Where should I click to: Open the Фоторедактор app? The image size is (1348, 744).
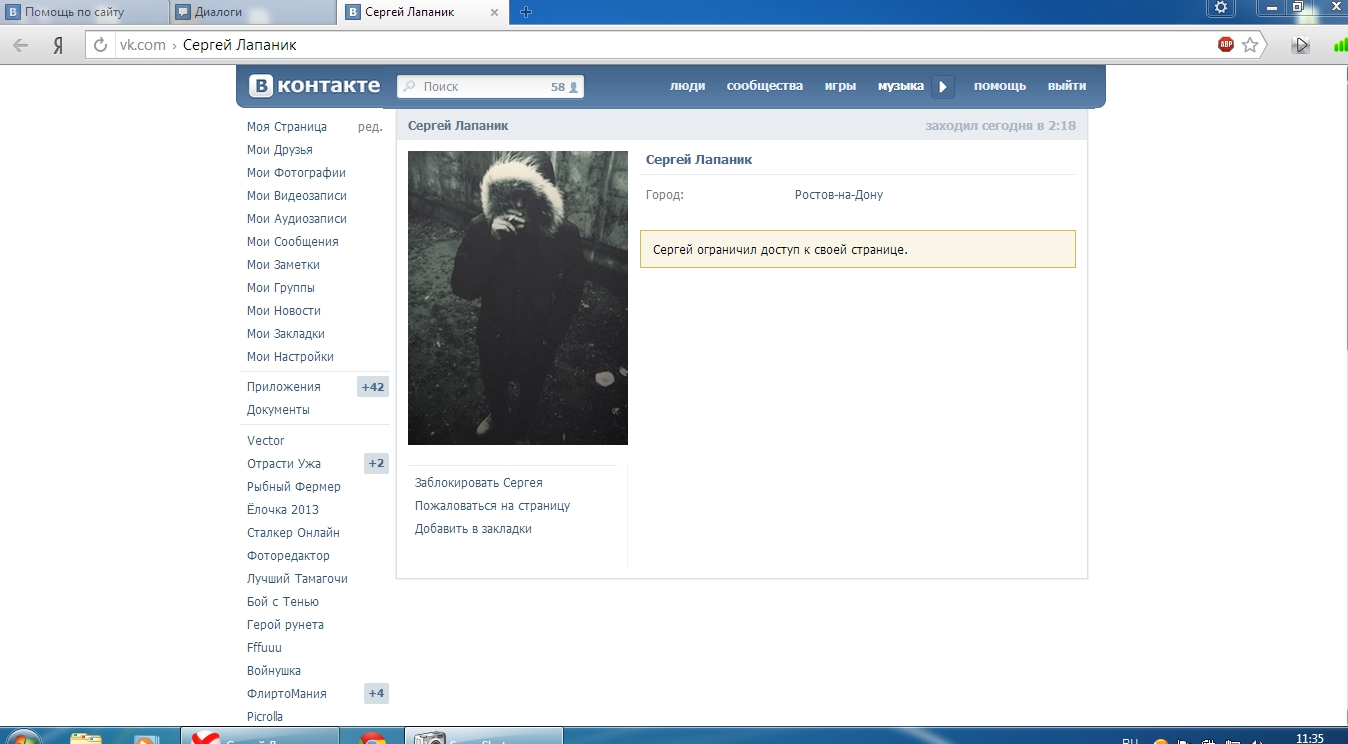coord(288,556)
